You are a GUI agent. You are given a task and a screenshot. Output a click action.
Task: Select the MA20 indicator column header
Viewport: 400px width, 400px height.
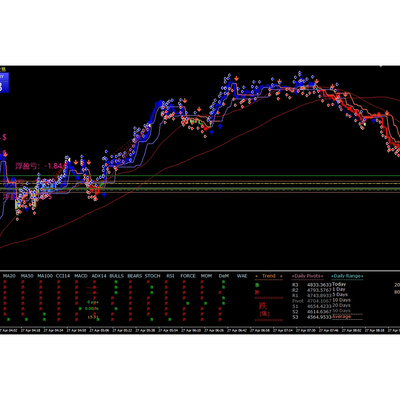click(9, 276)
